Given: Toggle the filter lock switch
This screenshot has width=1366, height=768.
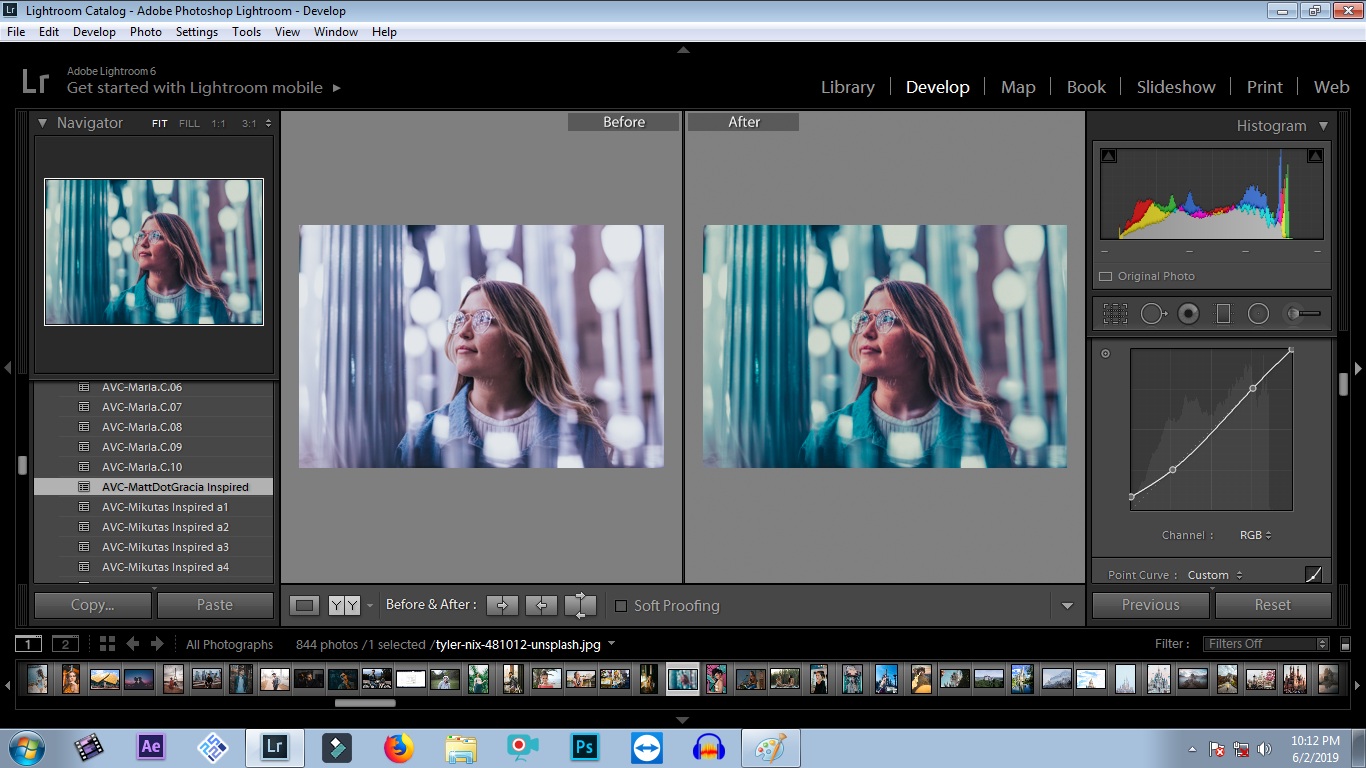Looking at the screenshot, I should [x=1345, y=645].
